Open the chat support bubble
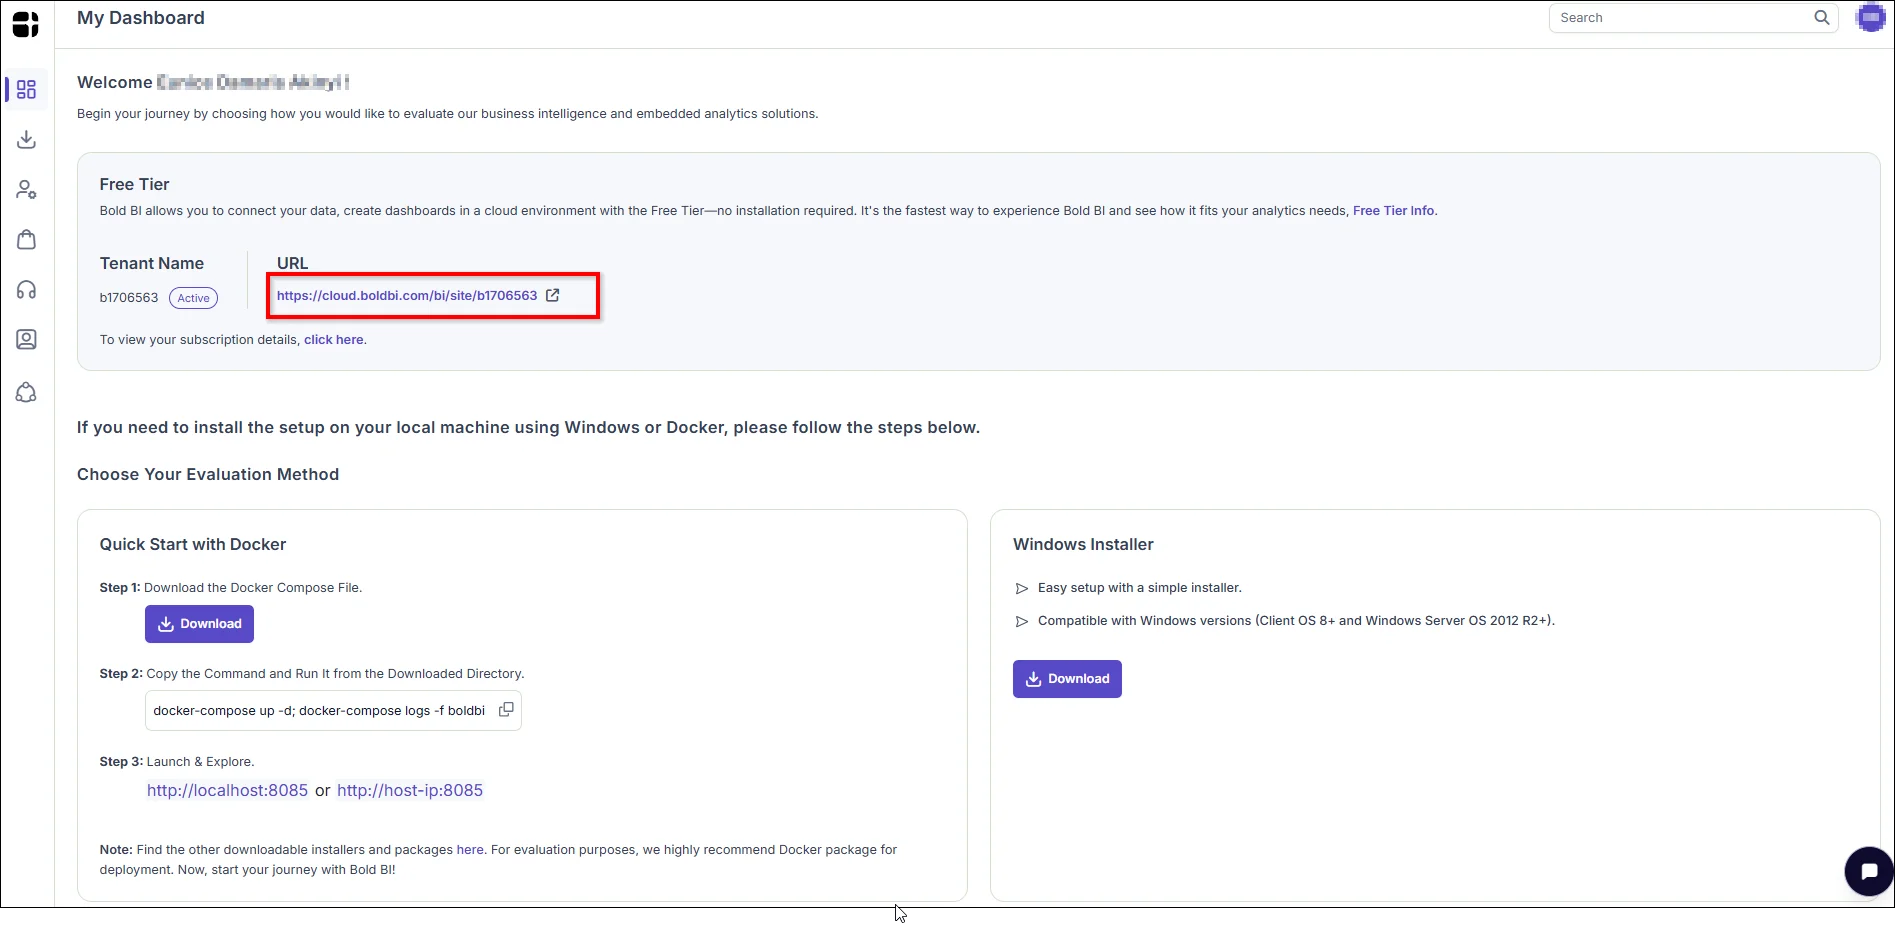Screen dimensions: 1895x936 pyautogui.click(x=1869, y=871)
